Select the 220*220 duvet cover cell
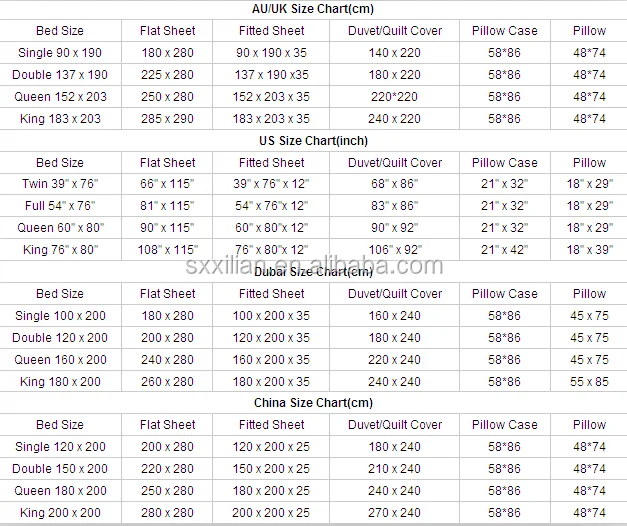Screen dimensions: 627x526 [395, 97]
